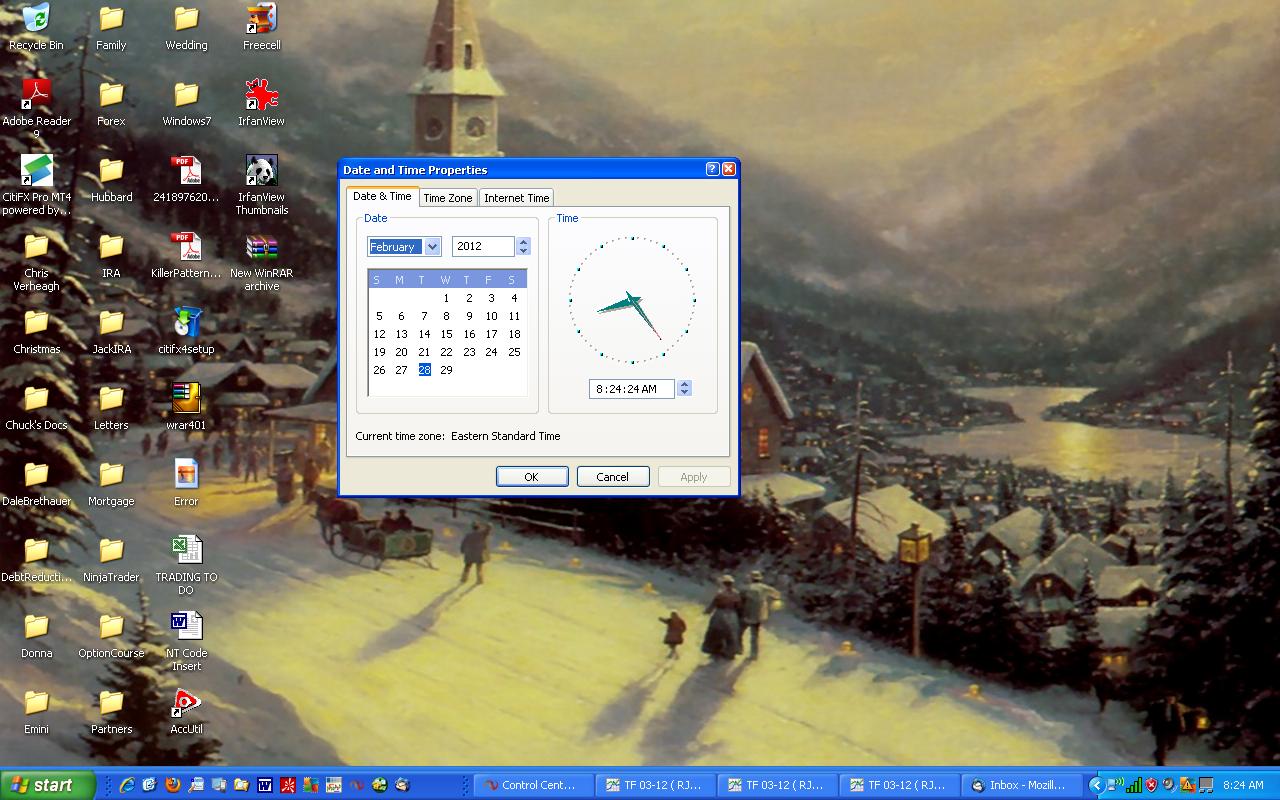
Task: Select the IrfanView desktop shortcut with red splat
Action: click(x=261, y=103)
